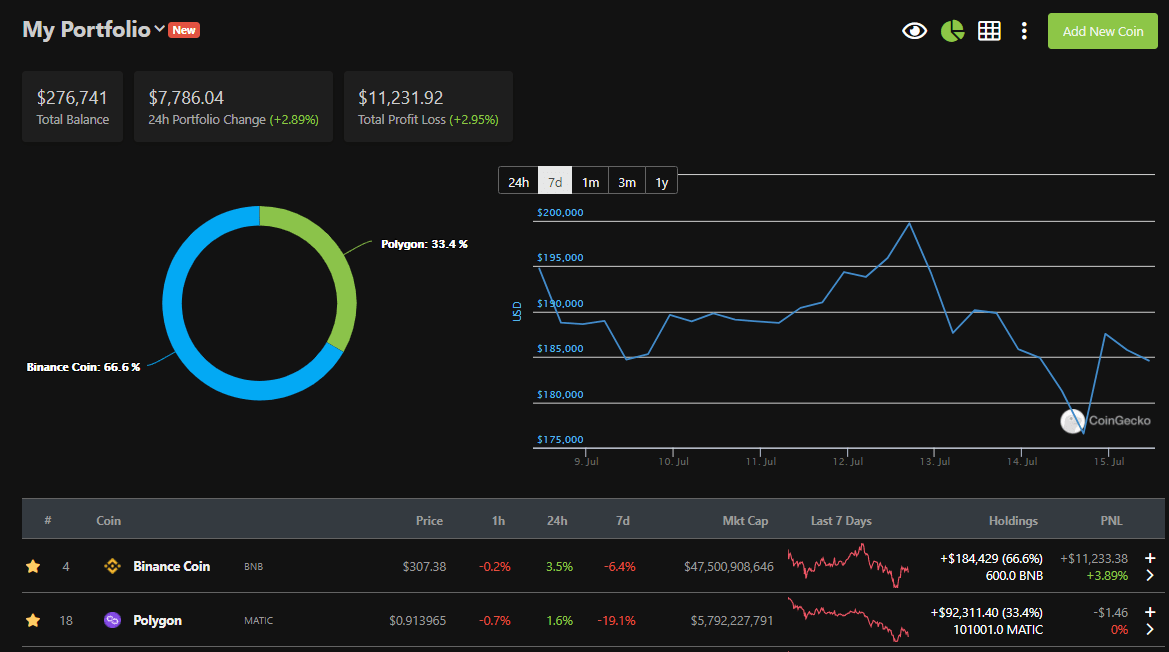
Task: Click the $200,000 y-axis label
Action: pos(560,212)
